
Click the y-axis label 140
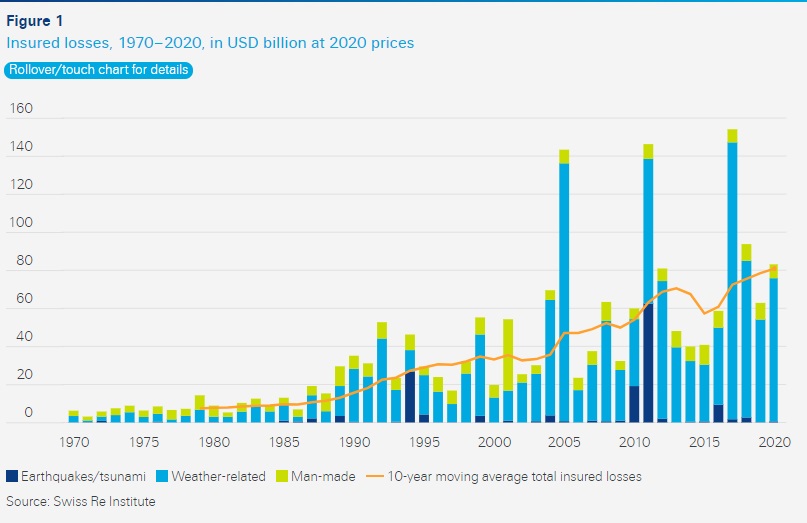coord(21,147)
